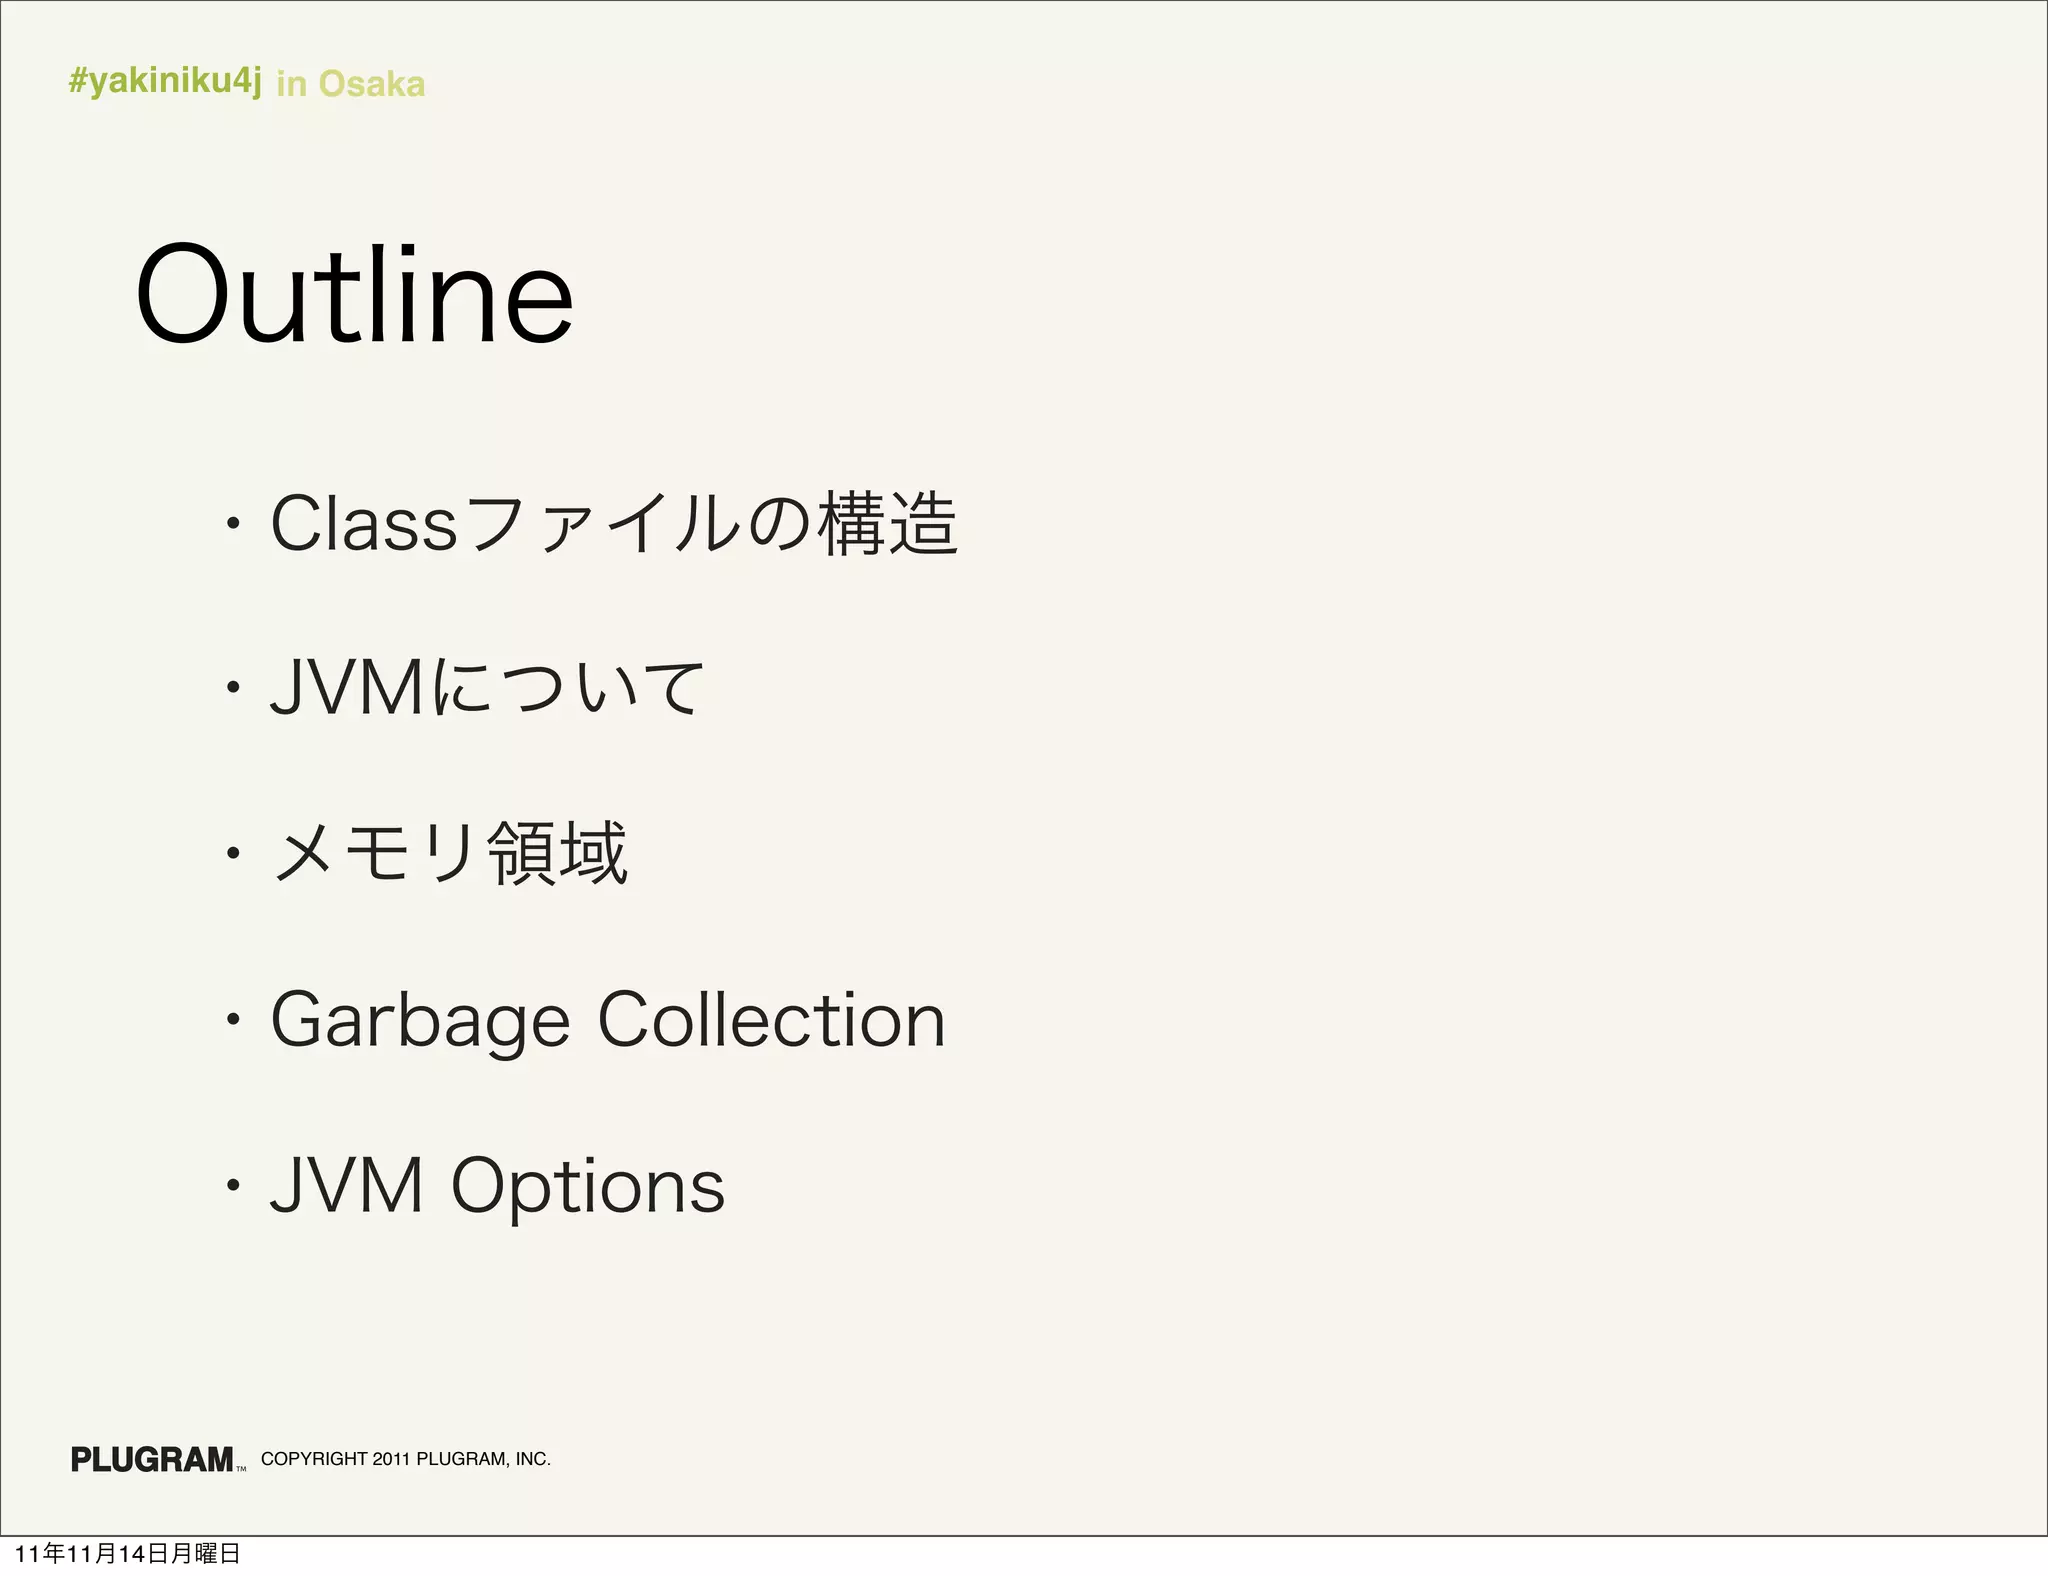Screen dimensions: 2048x1576
Task: Click the date text '11年11月14日月曜日'
Action: [x=128, y=1553]
